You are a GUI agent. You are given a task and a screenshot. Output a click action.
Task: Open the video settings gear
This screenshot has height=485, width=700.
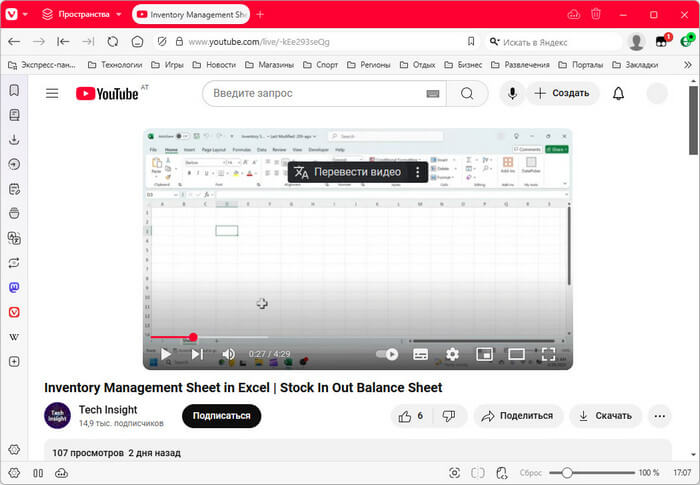(x=452, y=354)
